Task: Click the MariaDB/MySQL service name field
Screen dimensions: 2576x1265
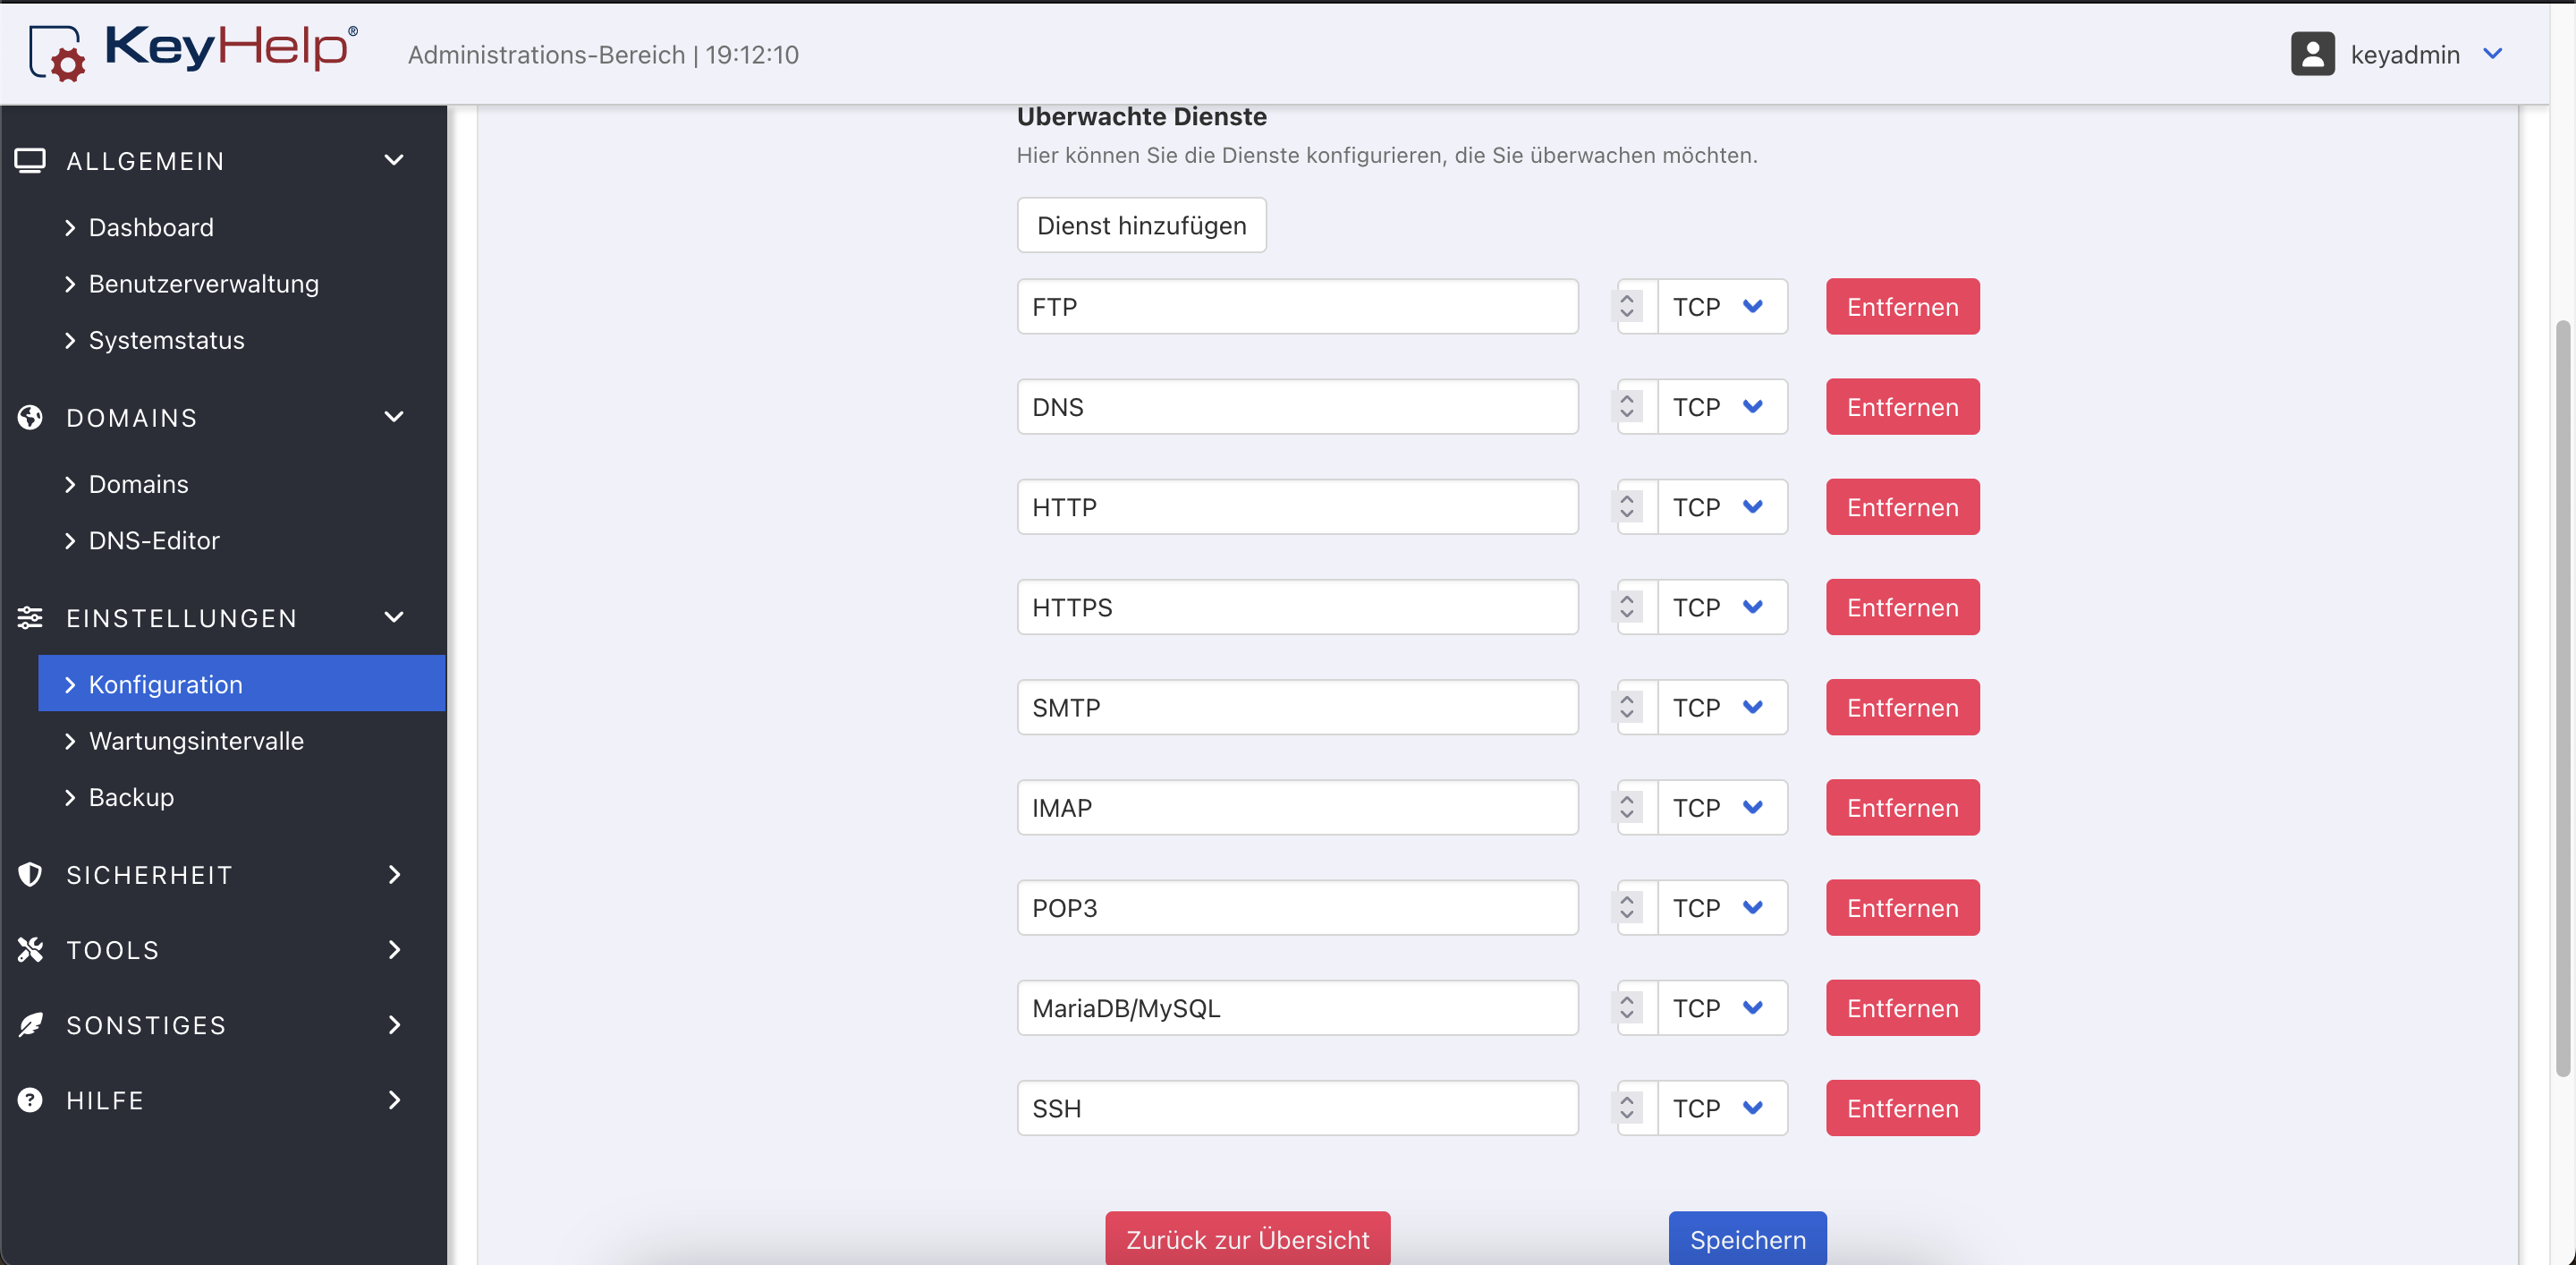Action: [1297, 1008]
